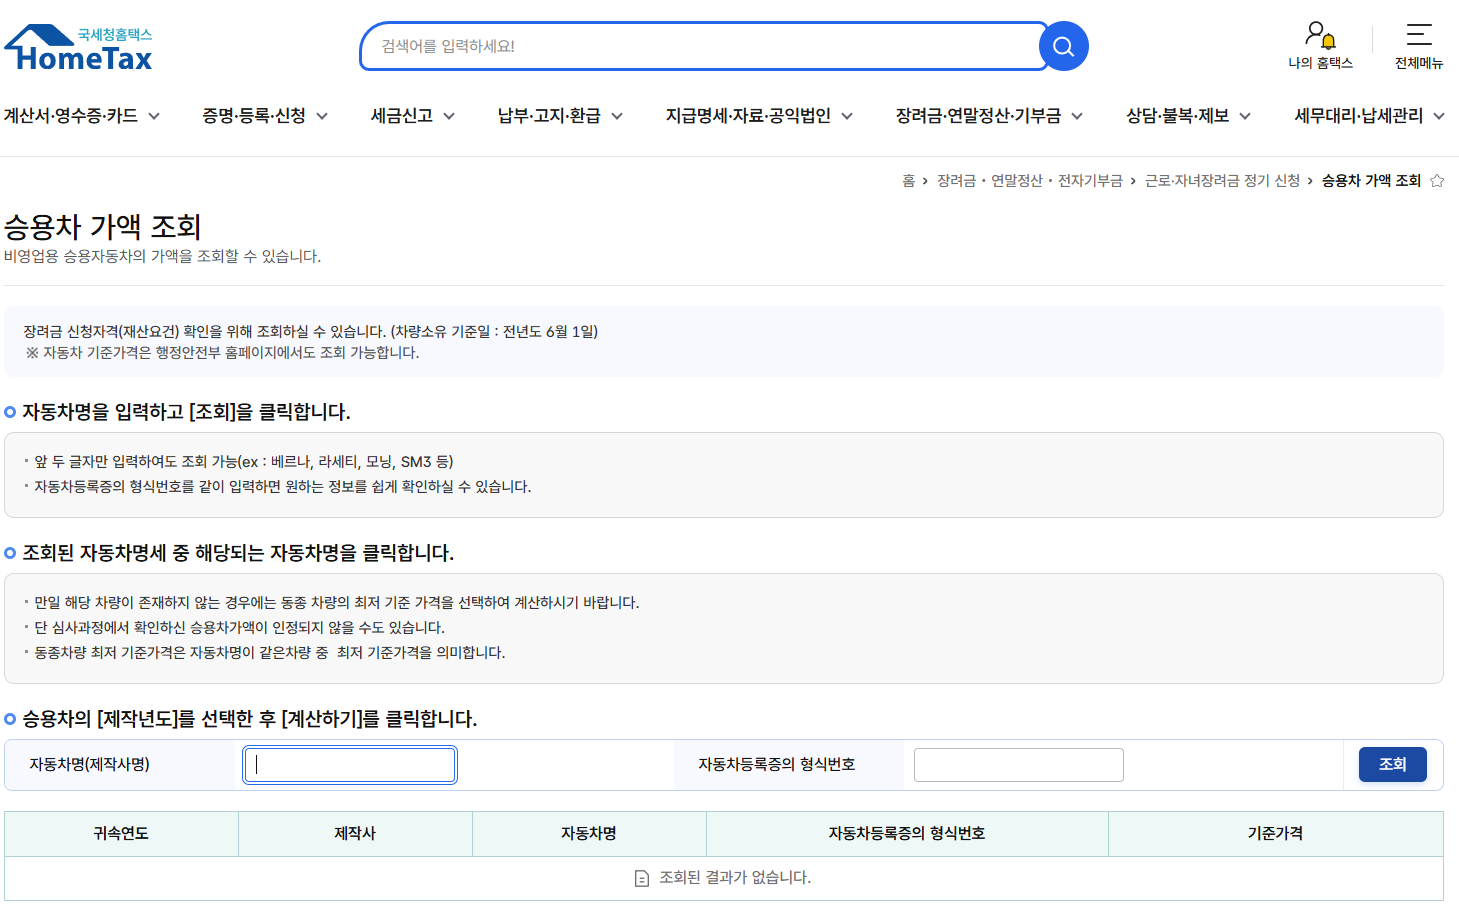Screen dimensions: 1459x908
Task: Click heading 승용차의 [제작년도]를 선택한 후
Action: pyautogui.click(x=250, y=719)
